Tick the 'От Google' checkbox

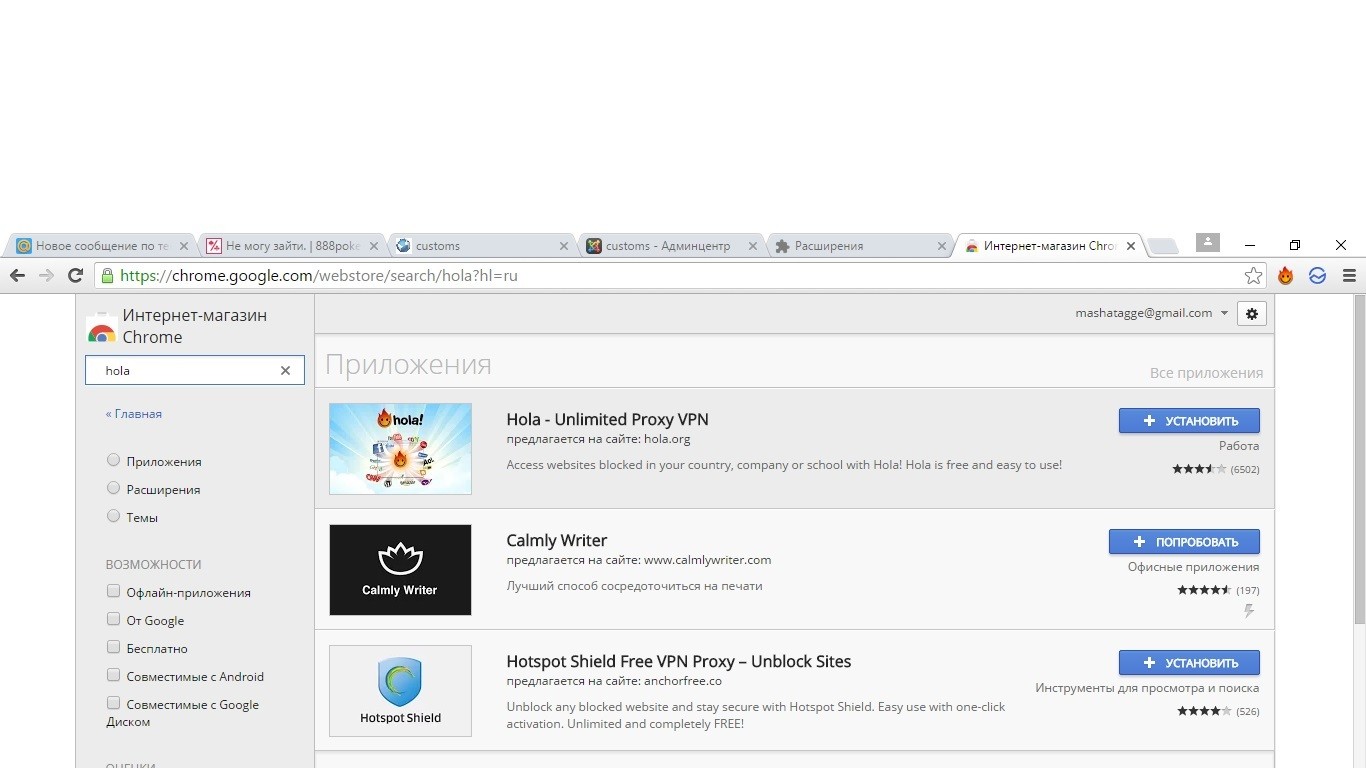(x=113, y=619)
